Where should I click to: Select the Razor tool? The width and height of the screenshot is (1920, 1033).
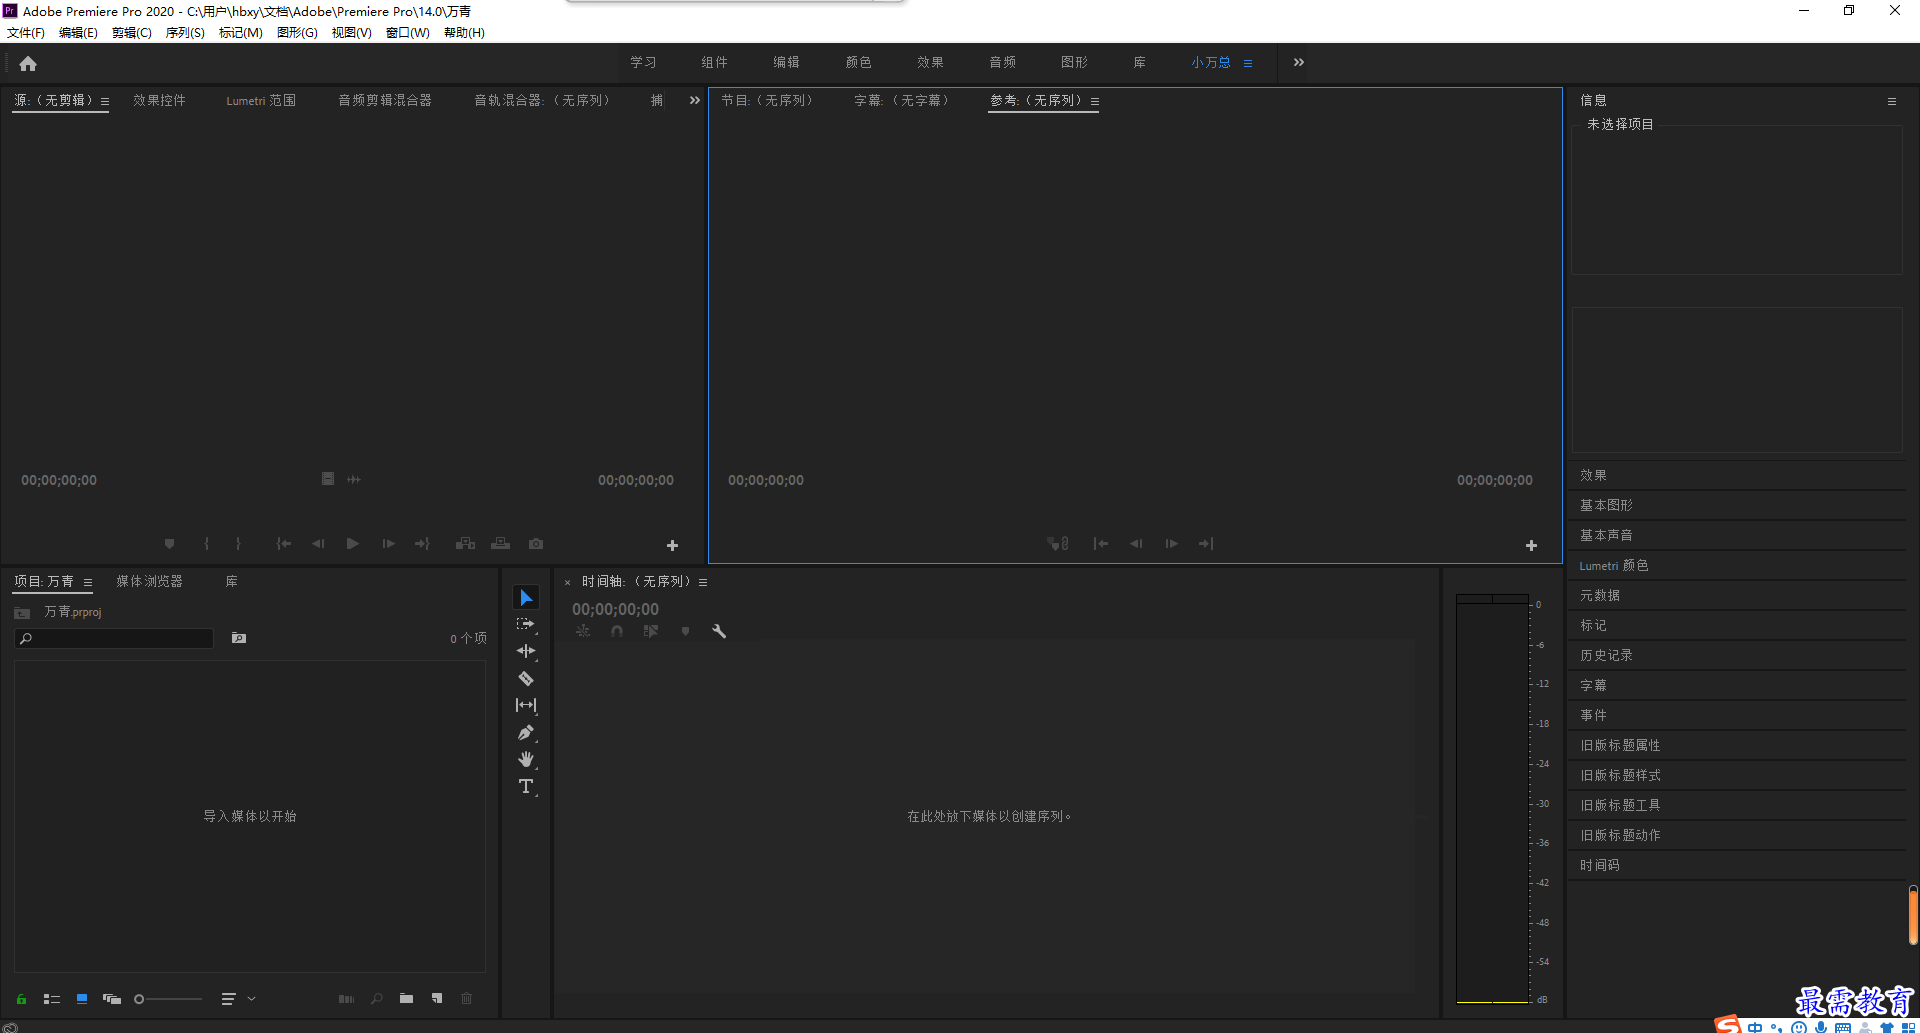526,678
